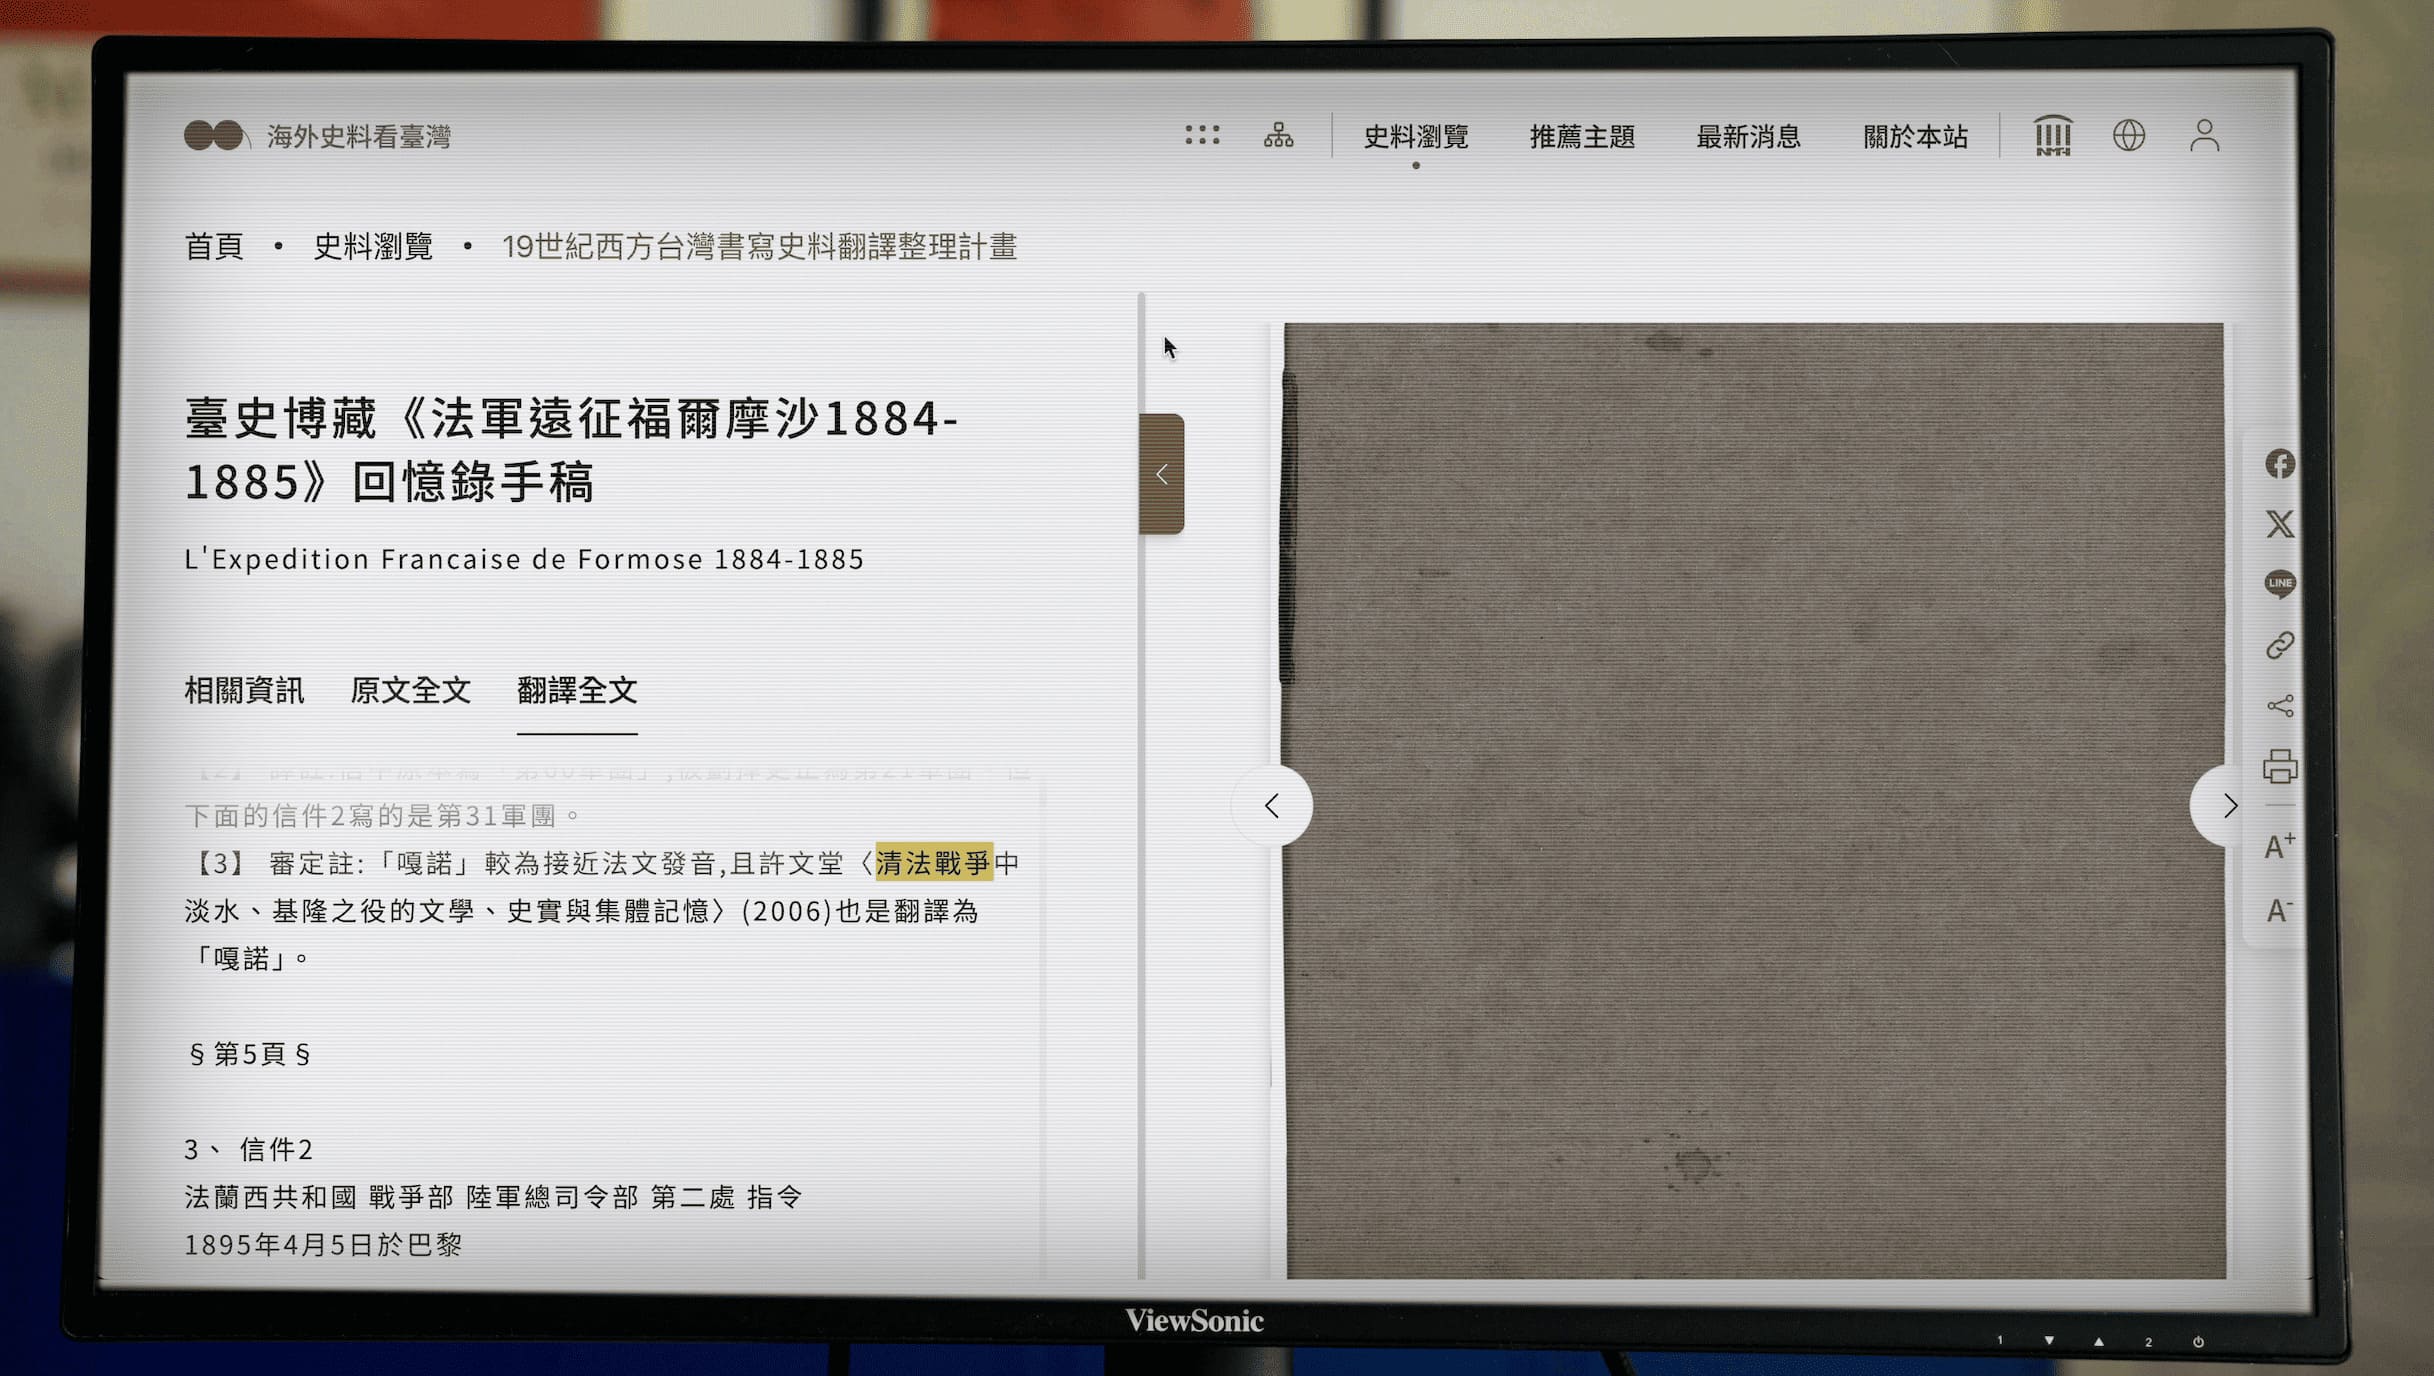Switch to 相關資訊 tab
This screenshot has width=2434, height=1376.
click(x=244, y=690)
